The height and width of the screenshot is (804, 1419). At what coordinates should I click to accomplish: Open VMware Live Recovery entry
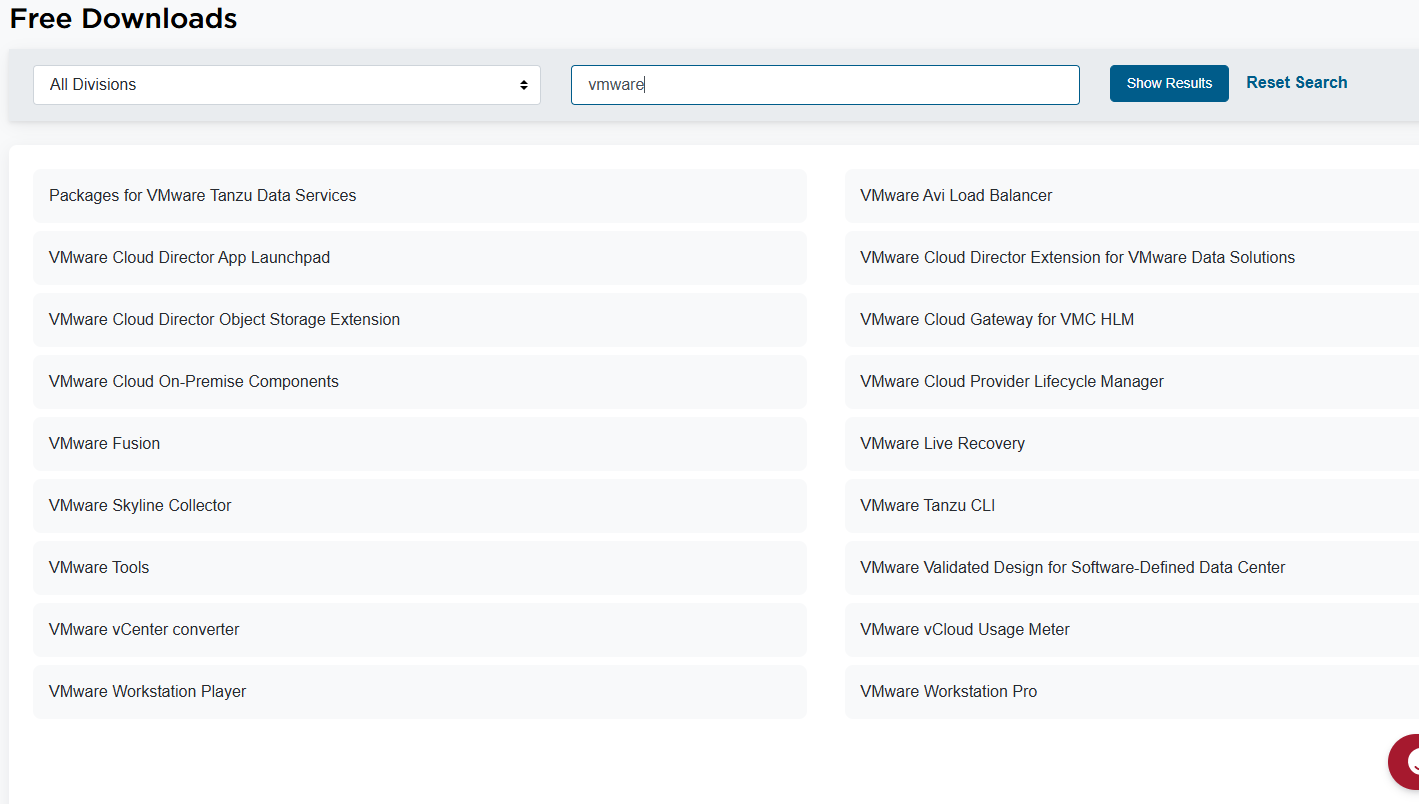(x=1132, y=444)
